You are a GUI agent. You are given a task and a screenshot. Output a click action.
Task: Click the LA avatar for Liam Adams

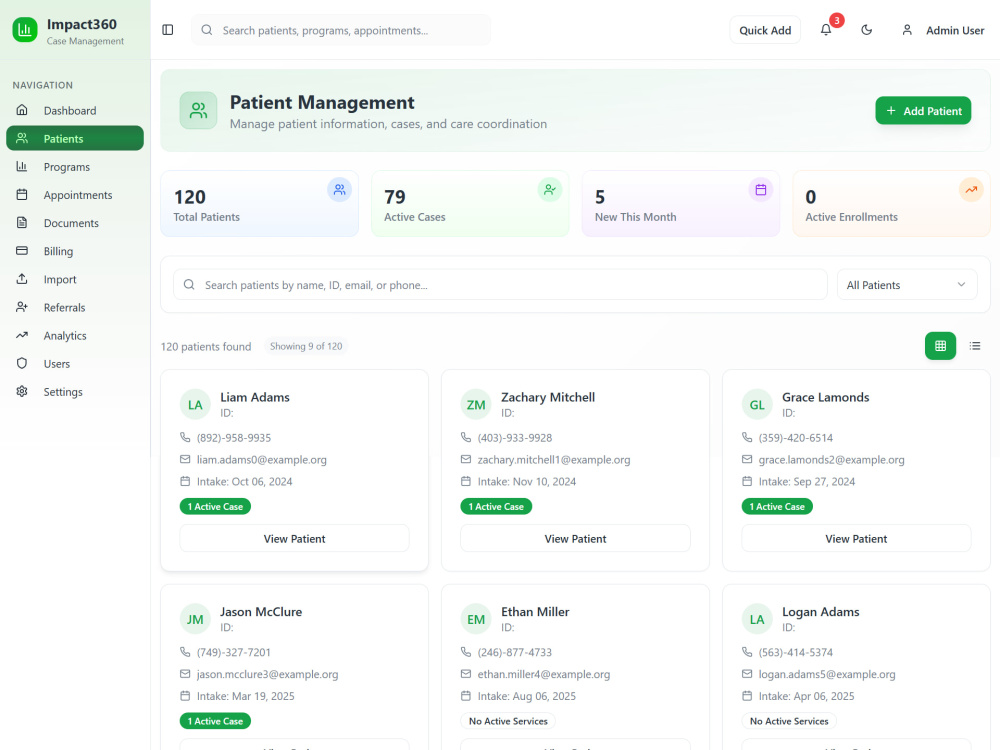coord(195,404)
